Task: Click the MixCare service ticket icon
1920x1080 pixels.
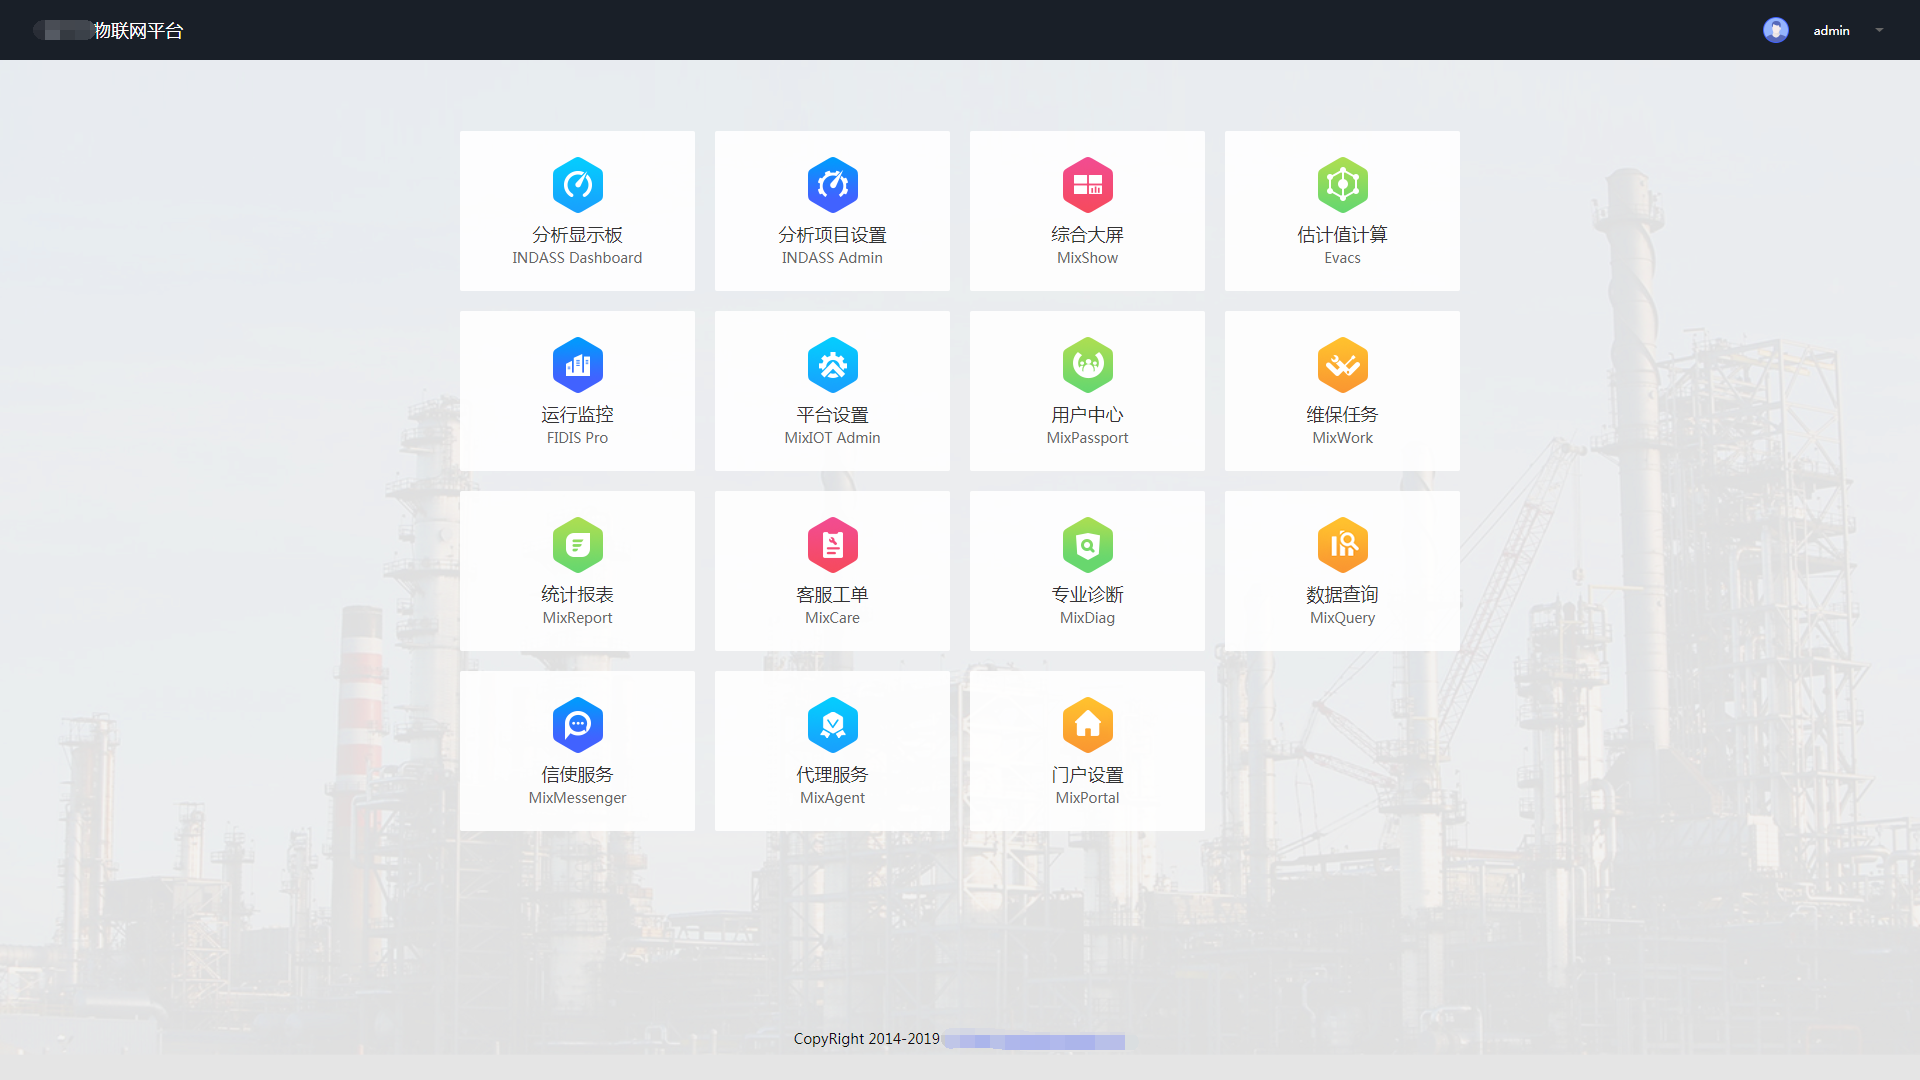Action: click(x=832, y=545)
